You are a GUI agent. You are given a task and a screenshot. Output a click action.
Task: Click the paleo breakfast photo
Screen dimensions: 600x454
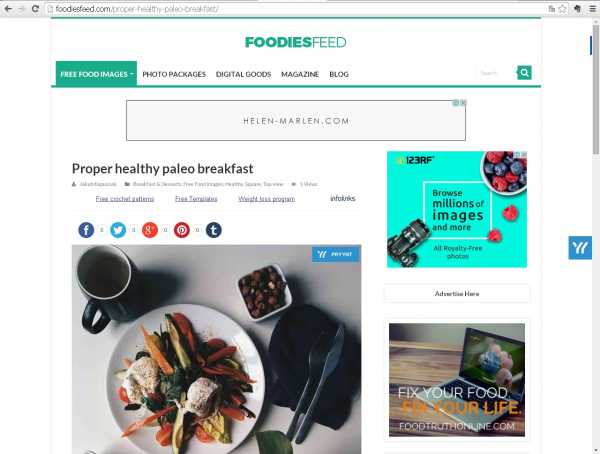pyautogui.click(x=217, y=349)
